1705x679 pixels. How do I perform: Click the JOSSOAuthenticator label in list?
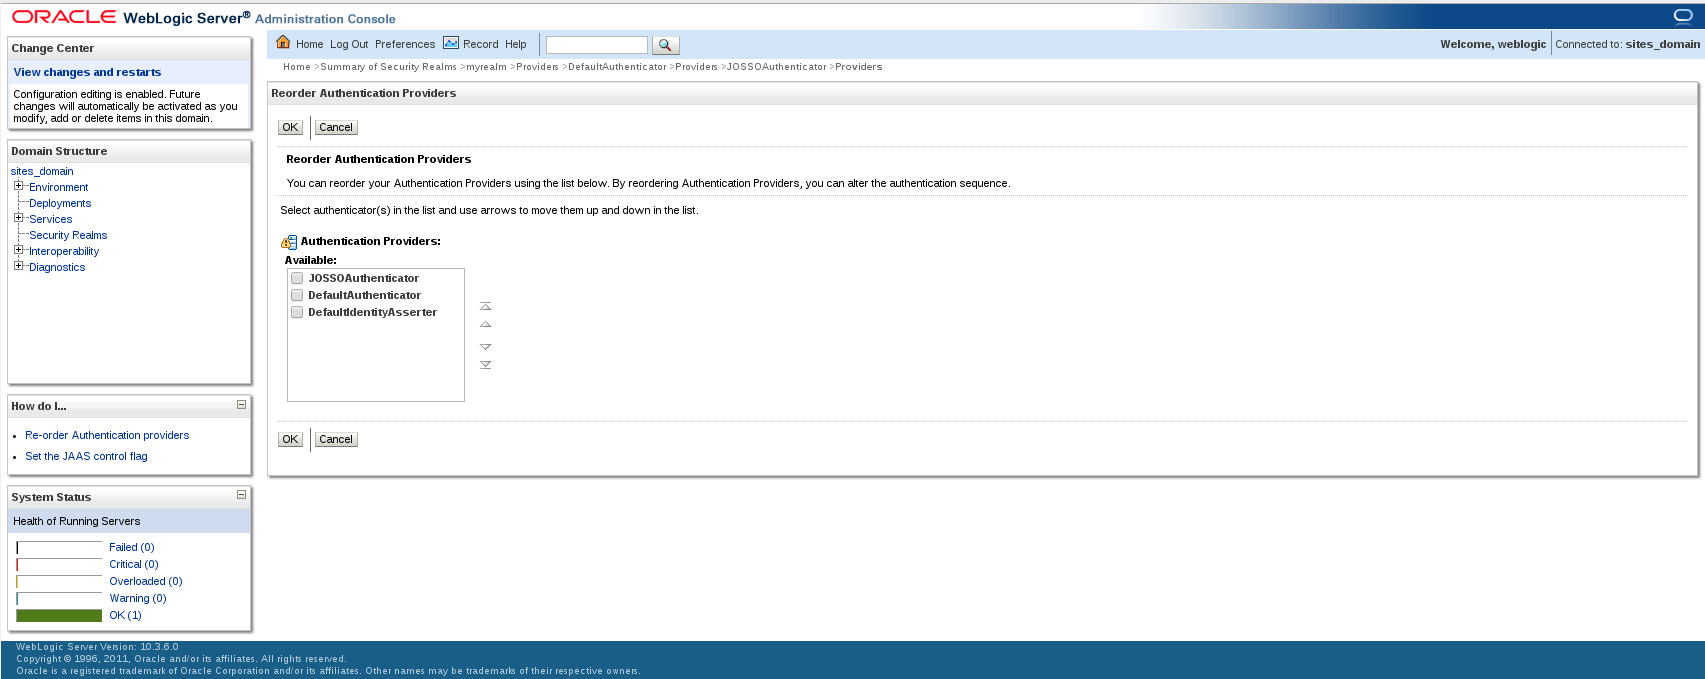(364, 278)
